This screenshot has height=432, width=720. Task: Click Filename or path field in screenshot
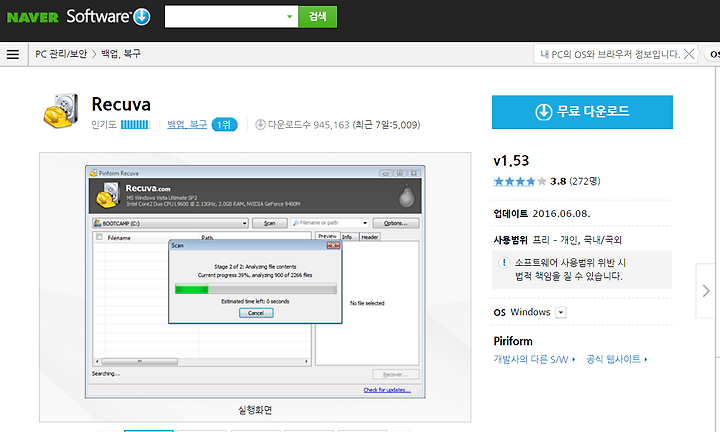pyautogui.click(x=330, y=223)
